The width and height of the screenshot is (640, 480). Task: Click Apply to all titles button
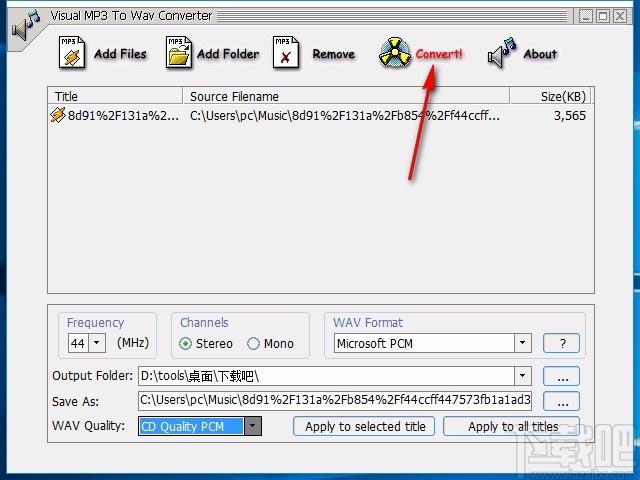tap(513, 426)
